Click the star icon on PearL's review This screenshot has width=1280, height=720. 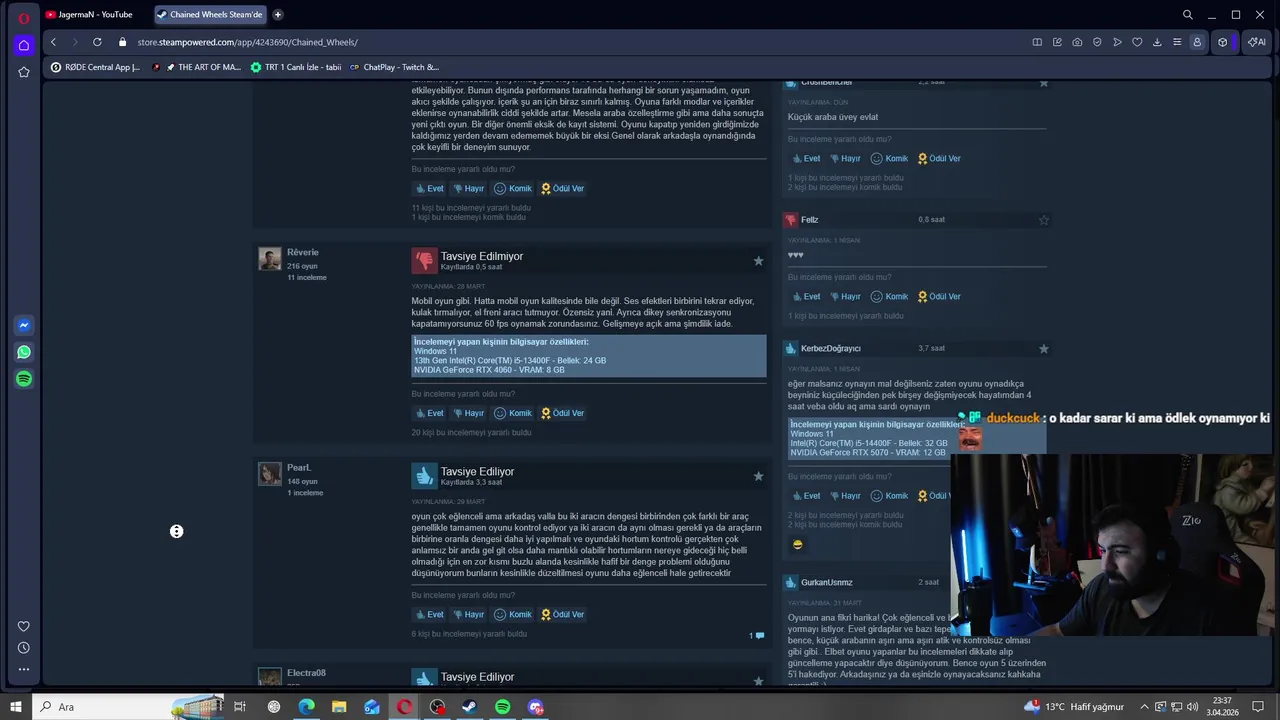click(758, 476)
